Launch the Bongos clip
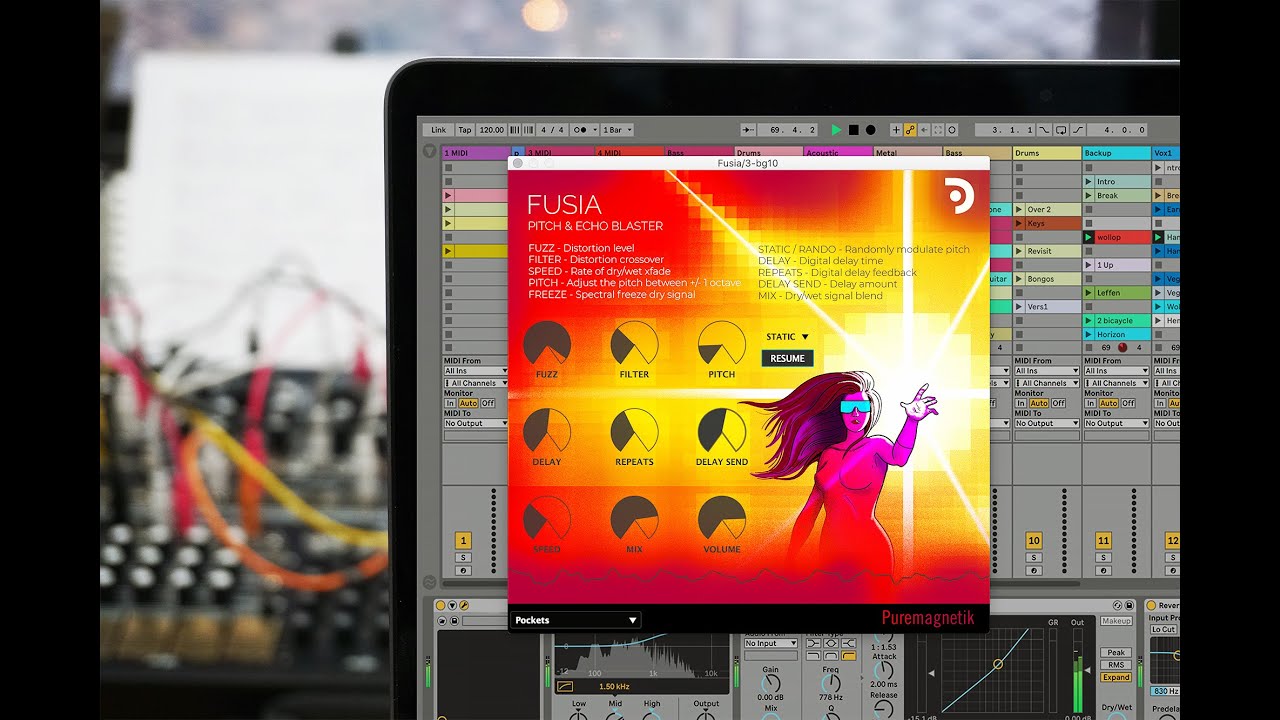The width and height of the screenshot is (1280, 720). [1019, 279]
